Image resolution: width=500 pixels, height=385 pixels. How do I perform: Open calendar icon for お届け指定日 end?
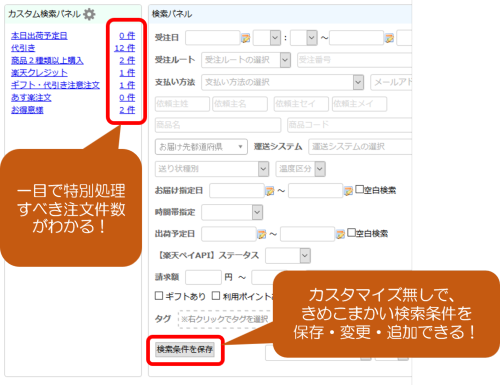[348, 191]
